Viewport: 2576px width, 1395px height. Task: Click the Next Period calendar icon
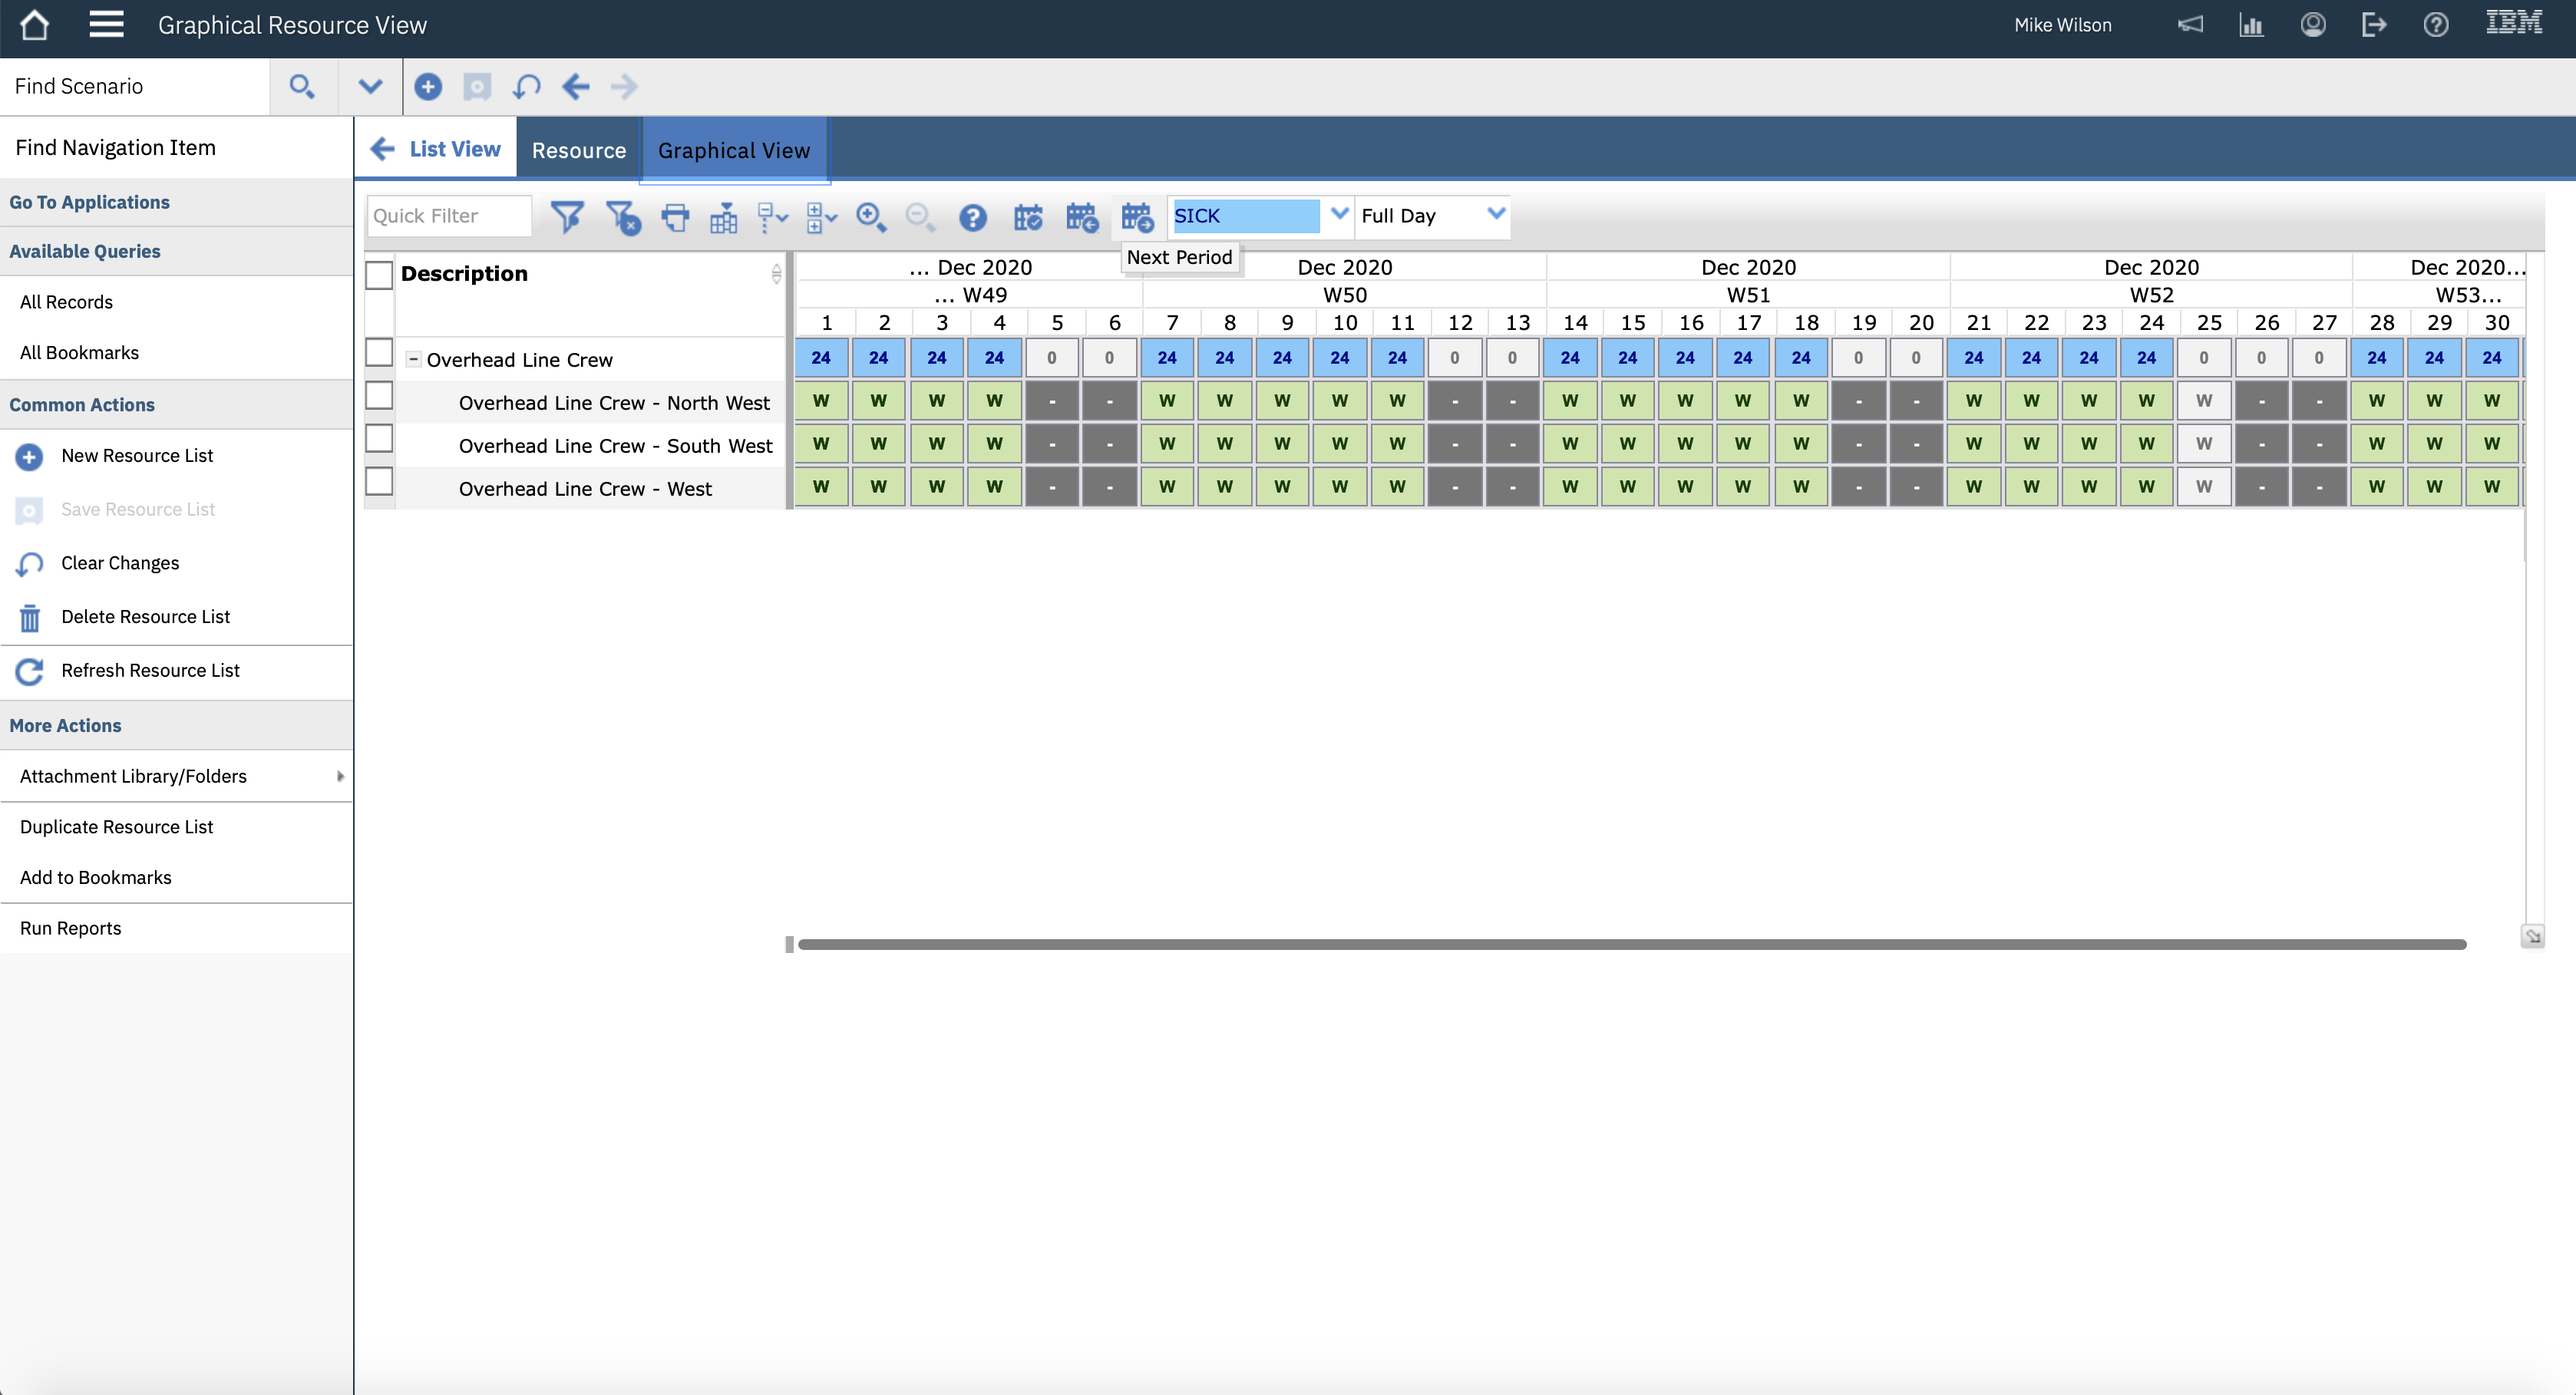(x=1137, y=216)
